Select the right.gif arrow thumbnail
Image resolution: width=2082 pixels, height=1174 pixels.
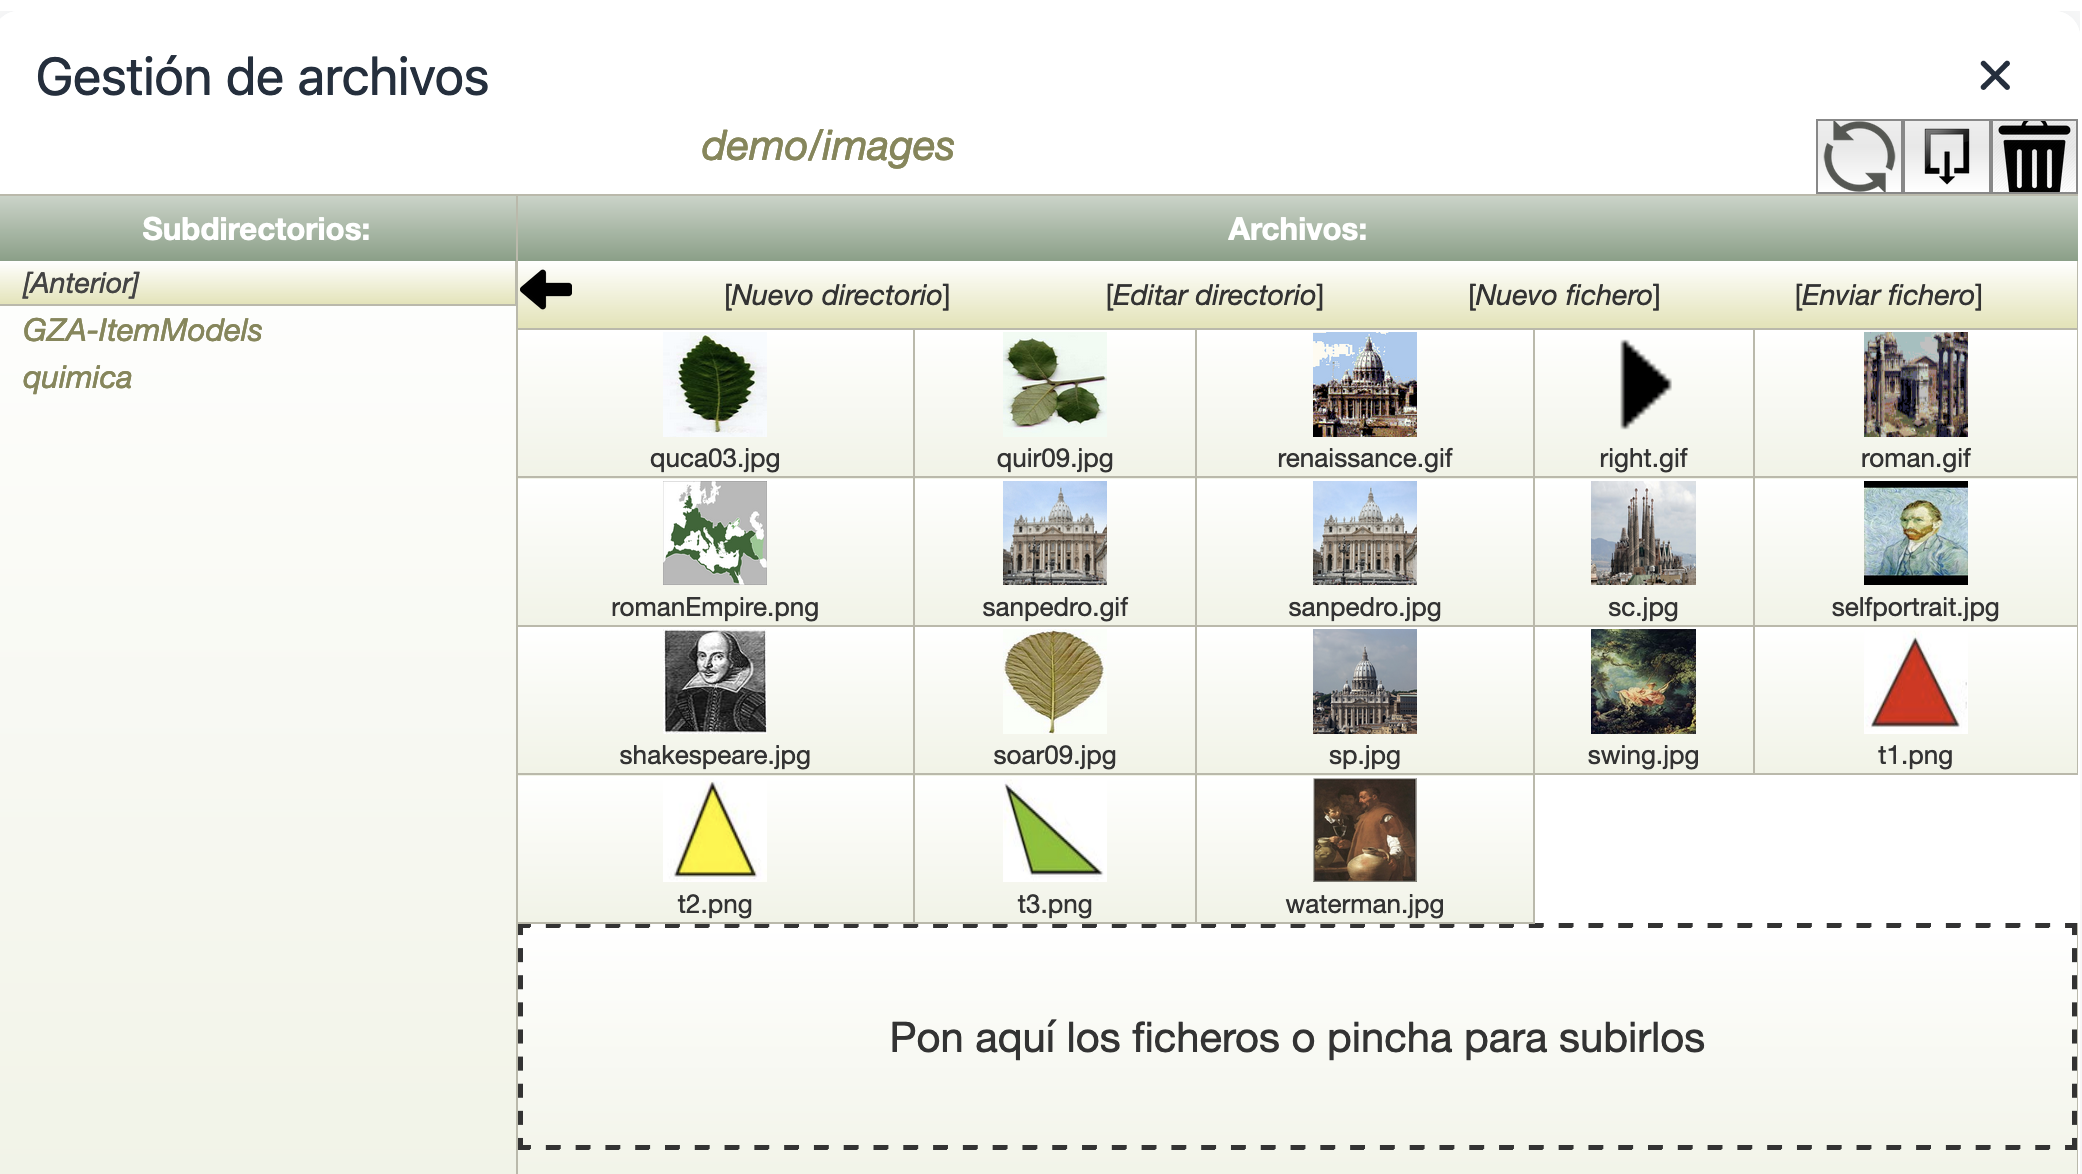pyautogui.click(x=1643, y=385)
